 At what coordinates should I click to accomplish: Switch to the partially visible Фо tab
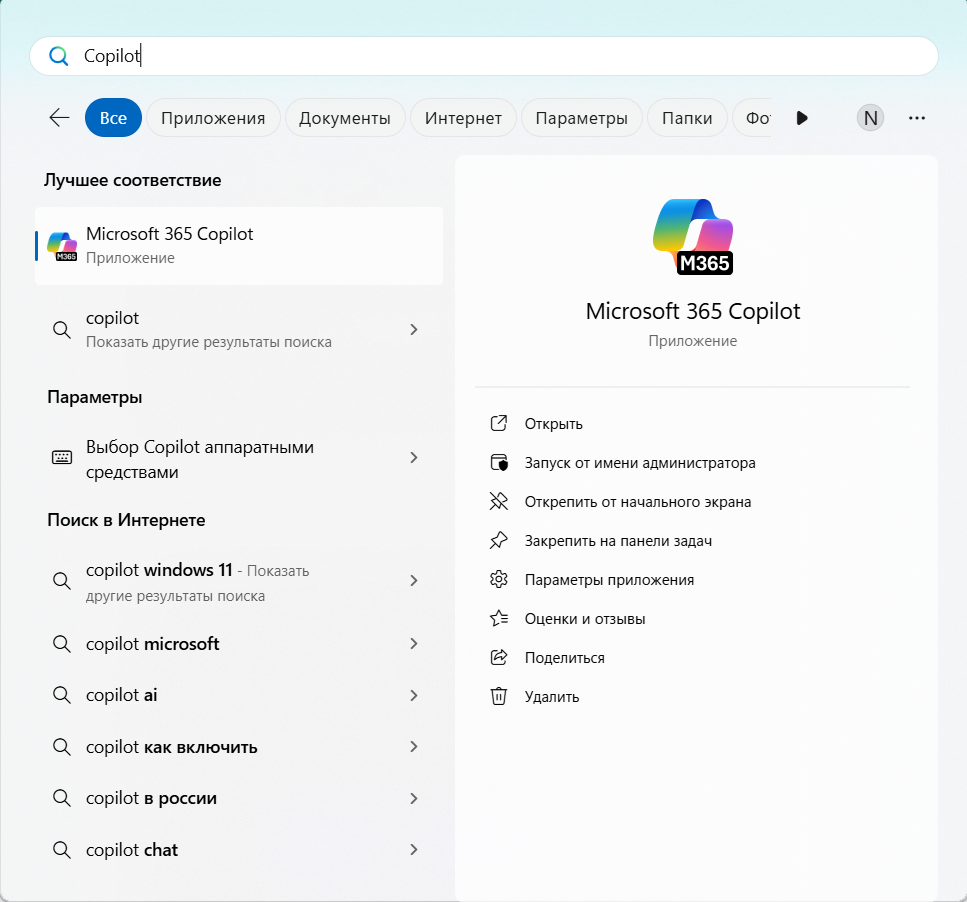(754, 118)
